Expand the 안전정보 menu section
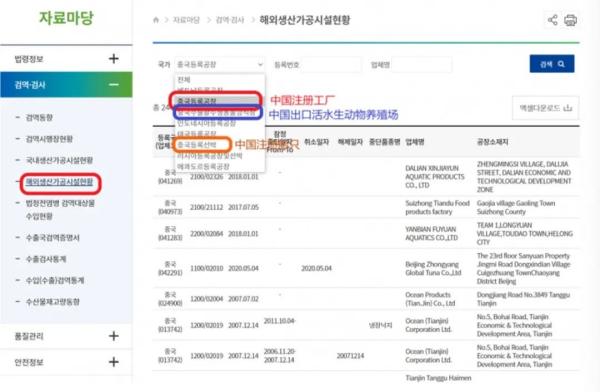The width and height of the screenshot is (600, 392). [114, 362]
